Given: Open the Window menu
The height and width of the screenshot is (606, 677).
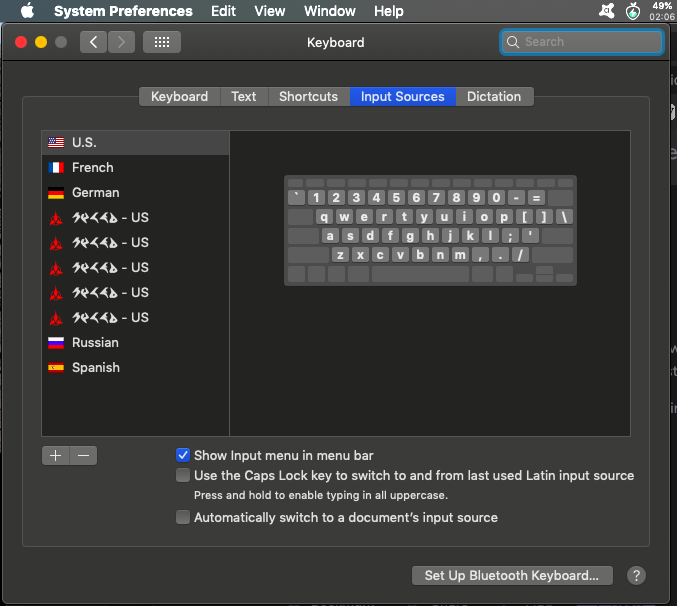Looking at the screenshot, I should tap(330, 11).
